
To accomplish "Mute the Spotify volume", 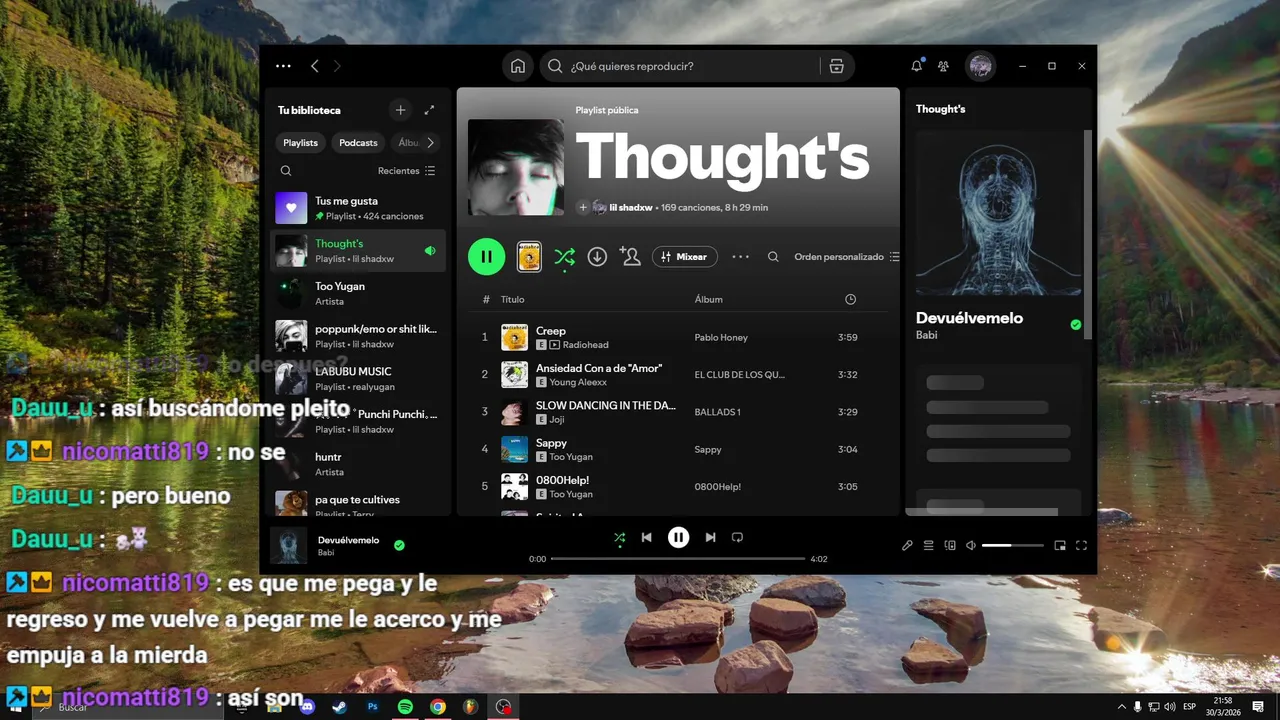I will (x=970, y=545).
